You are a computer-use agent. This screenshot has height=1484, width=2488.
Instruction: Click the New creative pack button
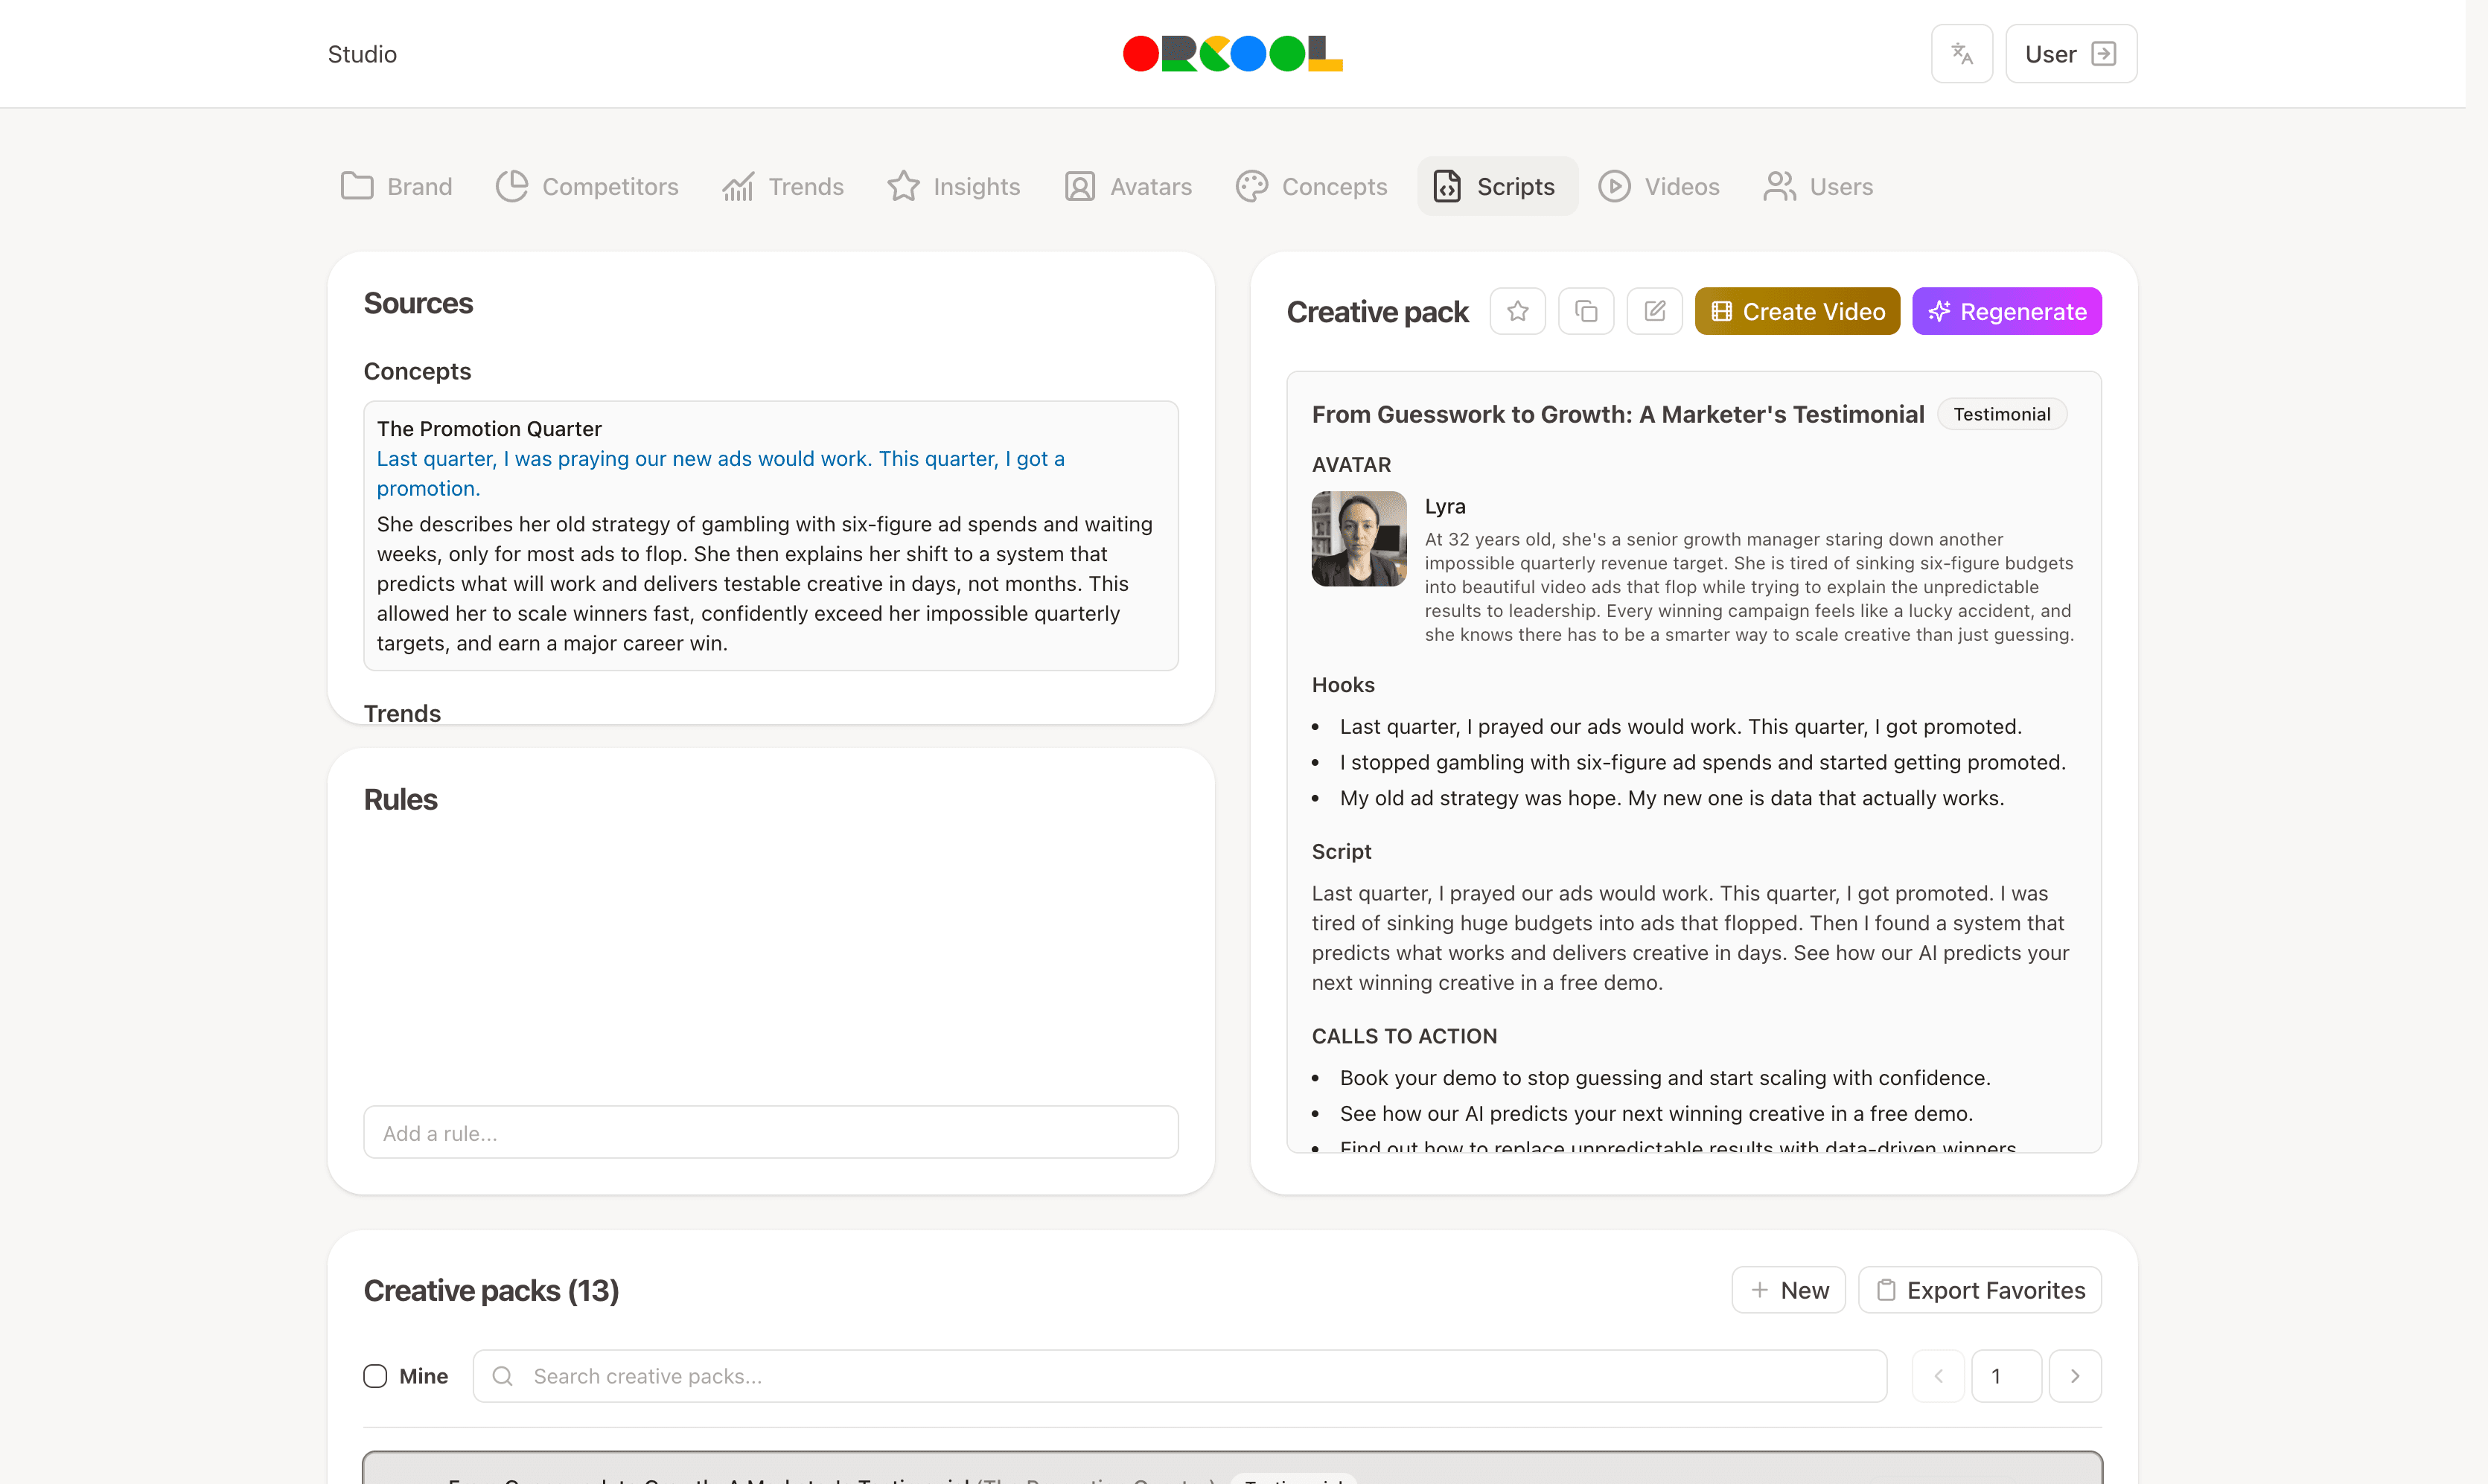click(1788, 1290)
